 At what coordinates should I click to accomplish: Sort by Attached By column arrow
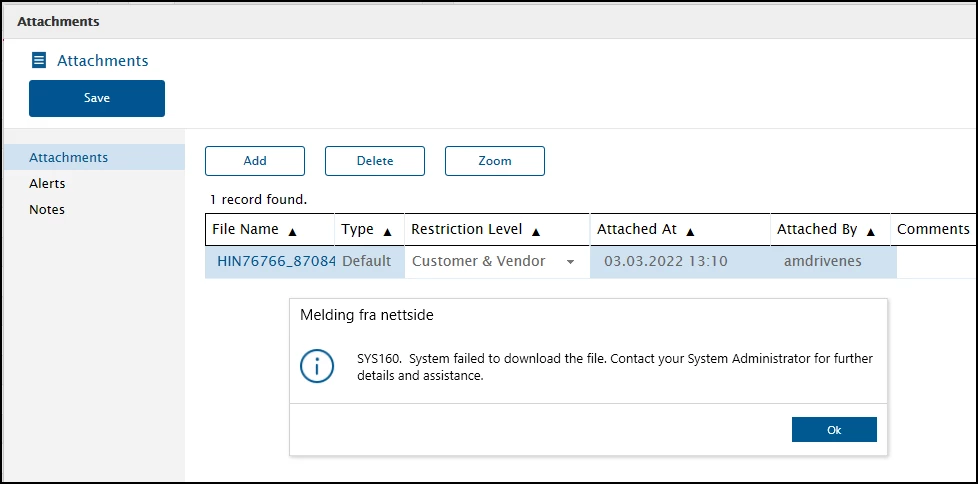(871, 231)
